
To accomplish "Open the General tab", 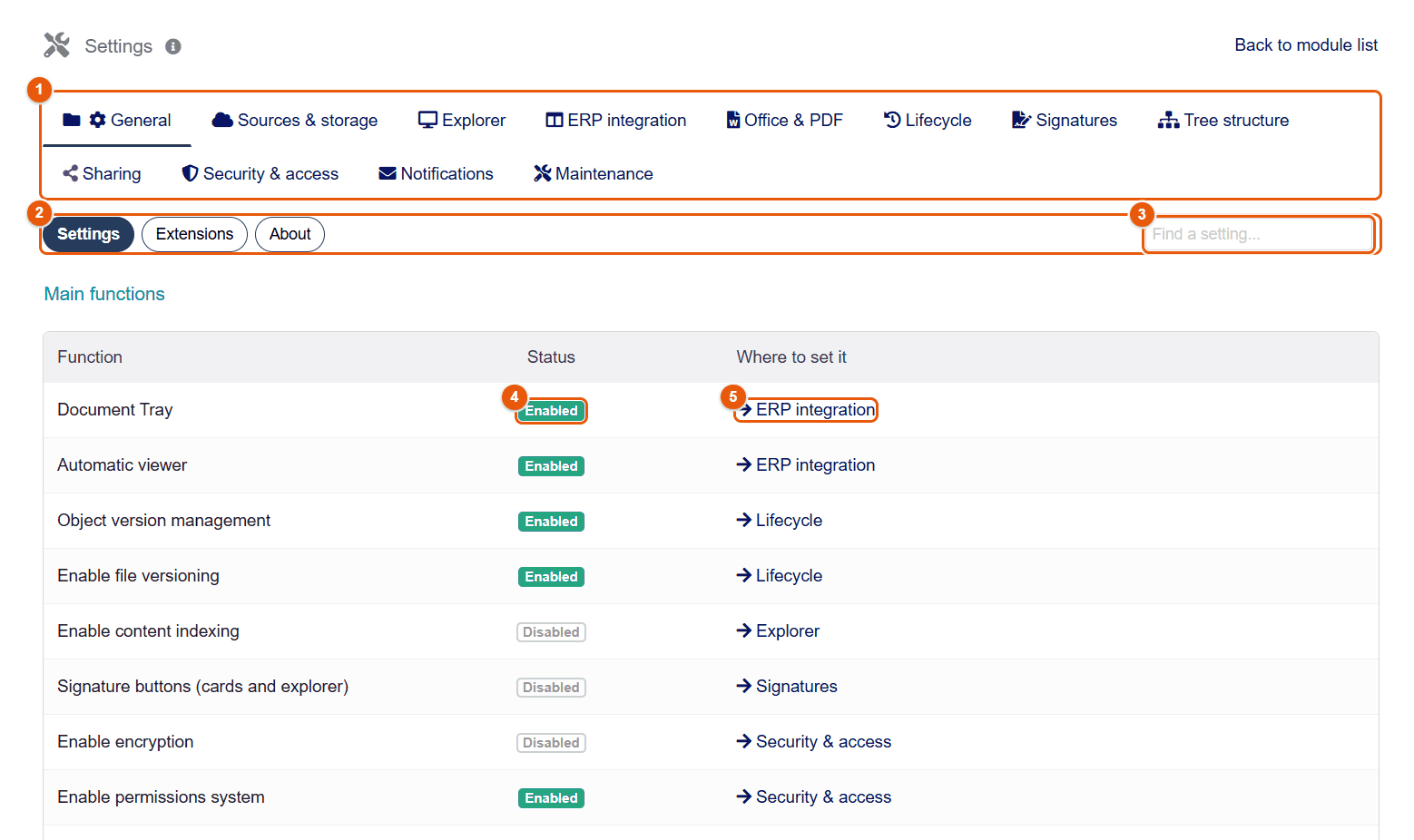I will (117, 120).
